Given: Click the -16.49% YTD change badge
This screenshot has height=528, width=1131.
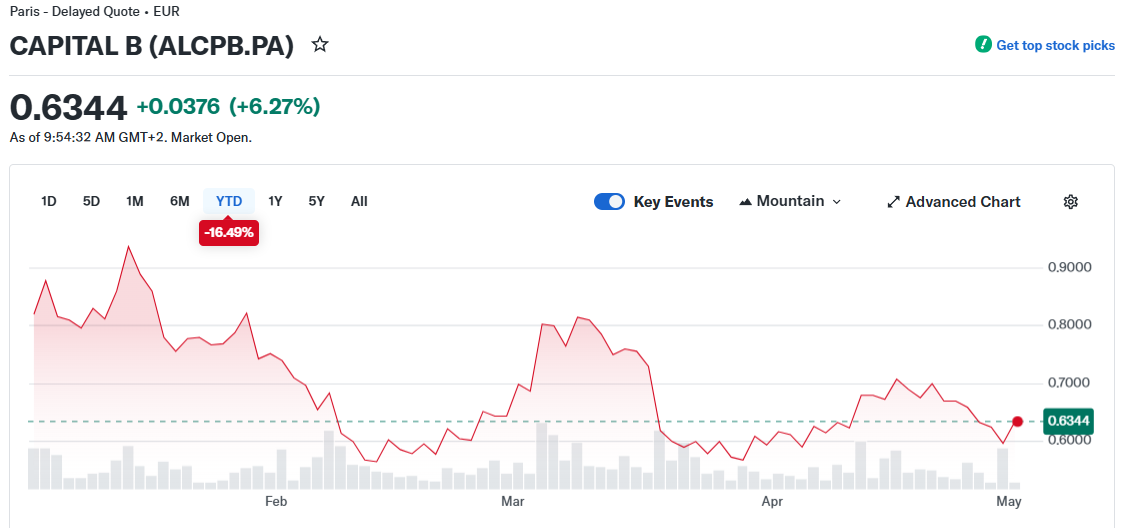Looking at the screenshot, I should click(229, 233).
